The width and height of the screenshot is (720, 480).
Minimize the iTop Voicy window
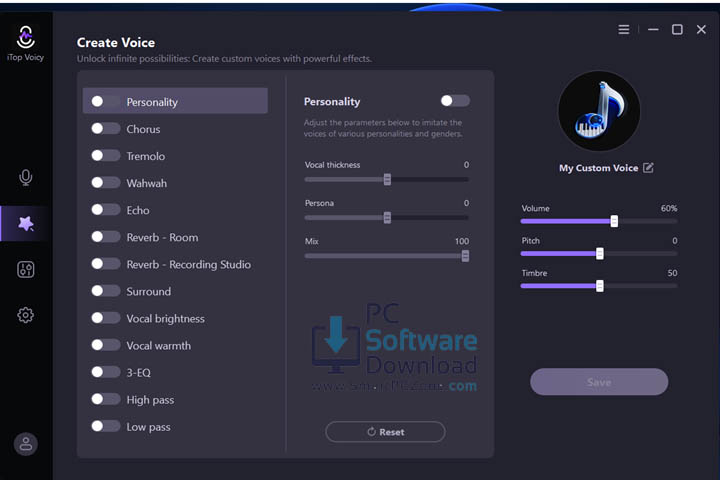click(653, 30)
